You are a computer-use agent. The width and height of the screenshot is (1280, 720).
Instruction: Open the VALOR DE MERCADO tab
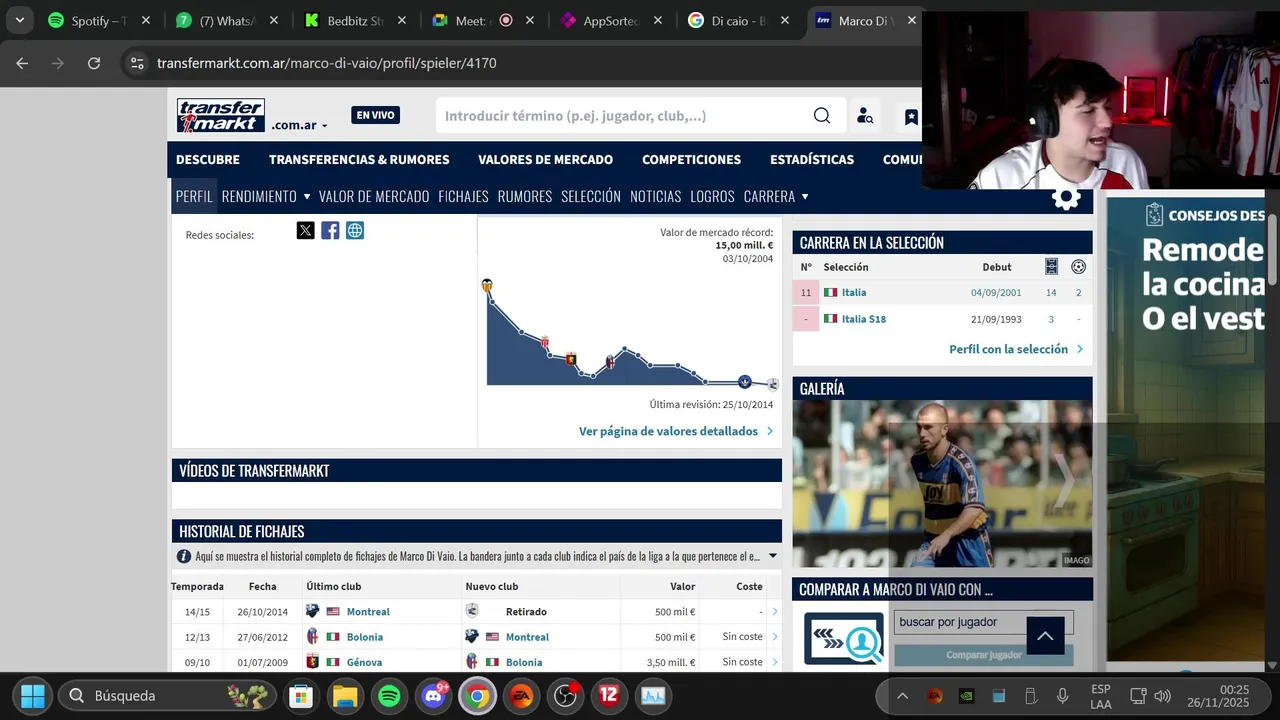point(374,196)
